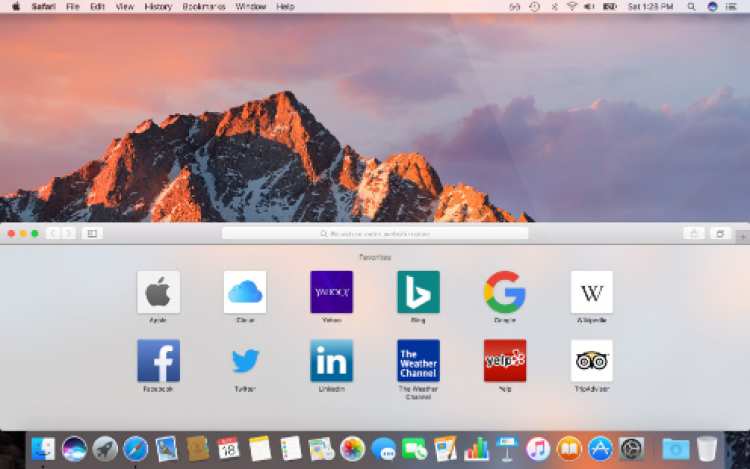Open the Mail stamp icon in Dock
Image resolution: width=750 pixels, height=469 pixels.
tap(166, 449)
